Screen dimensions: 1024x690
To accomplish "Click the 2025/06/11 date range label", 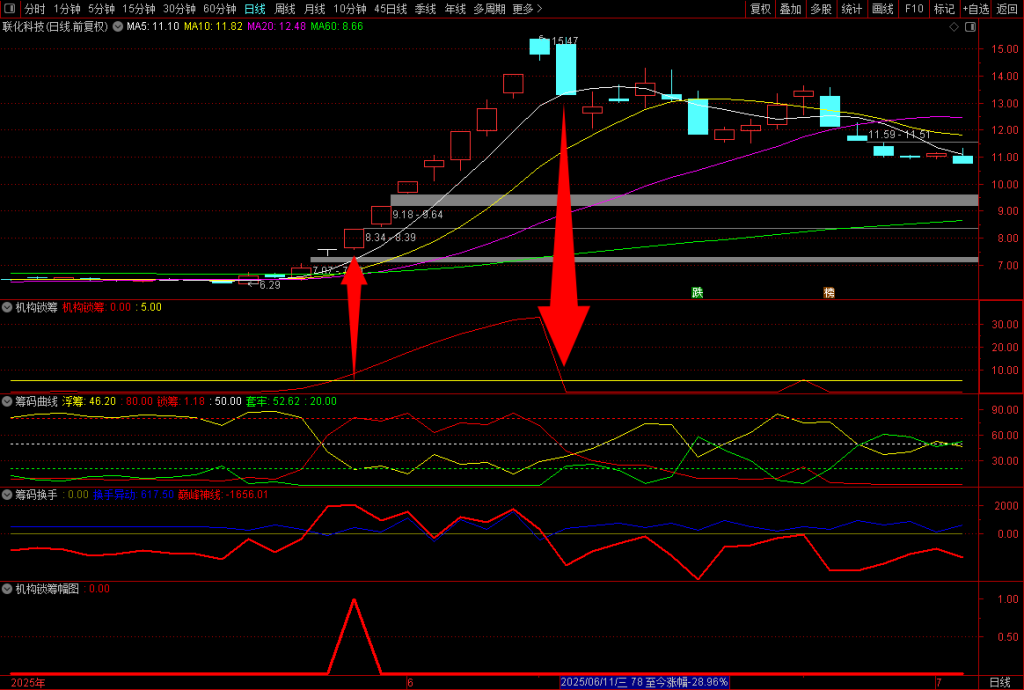I will point(644,682).
